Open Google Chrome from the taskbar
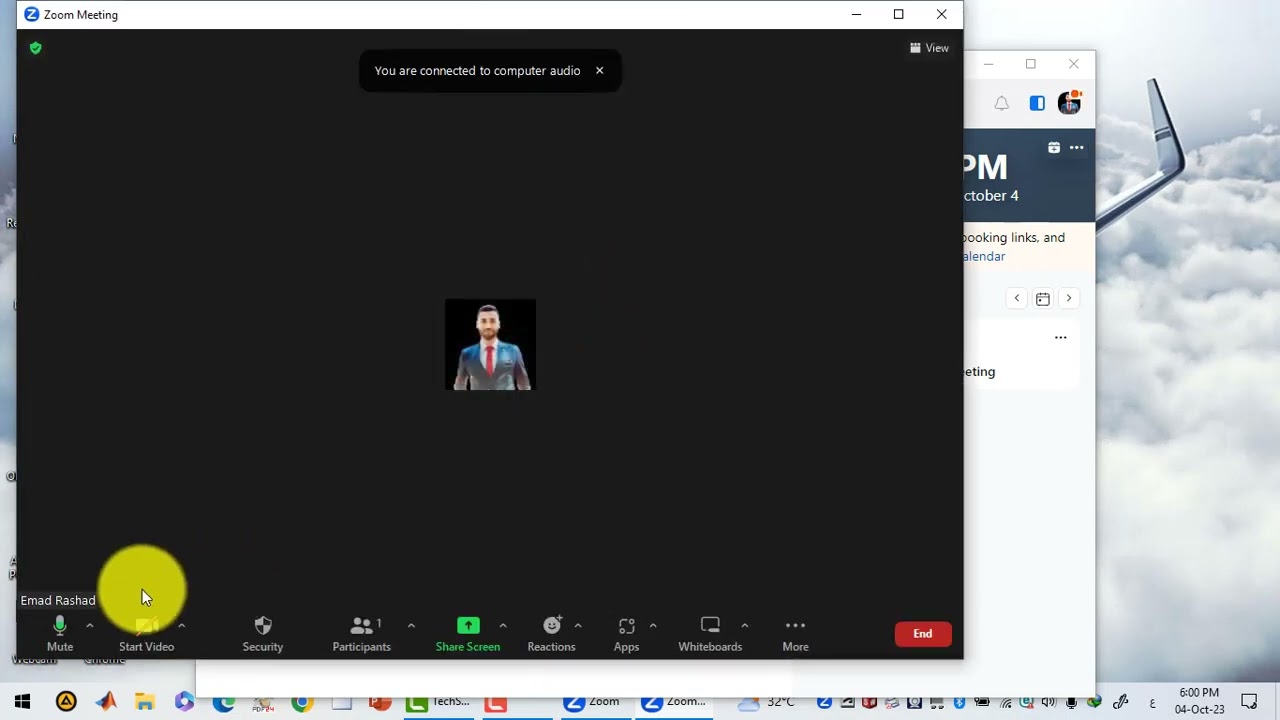Image resolution: width=1280 pixels, height=720 pixels. [x=302, y=702]
